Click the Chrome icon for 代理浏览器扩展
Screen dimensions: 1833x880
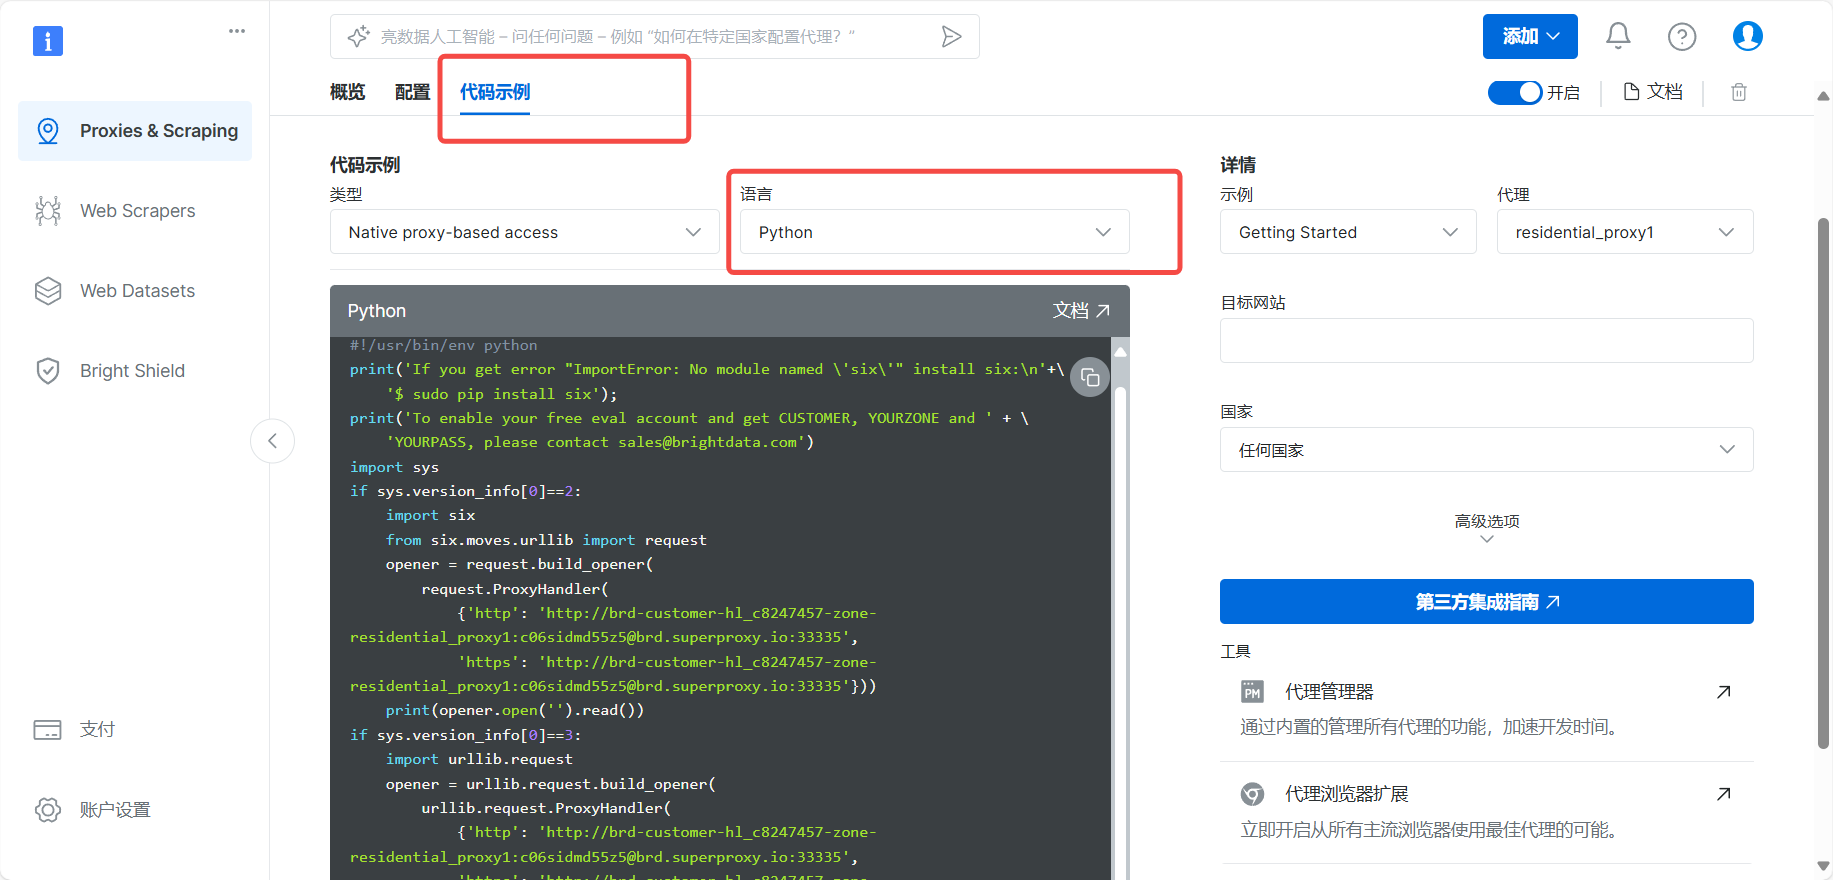tap(1252, 794)
